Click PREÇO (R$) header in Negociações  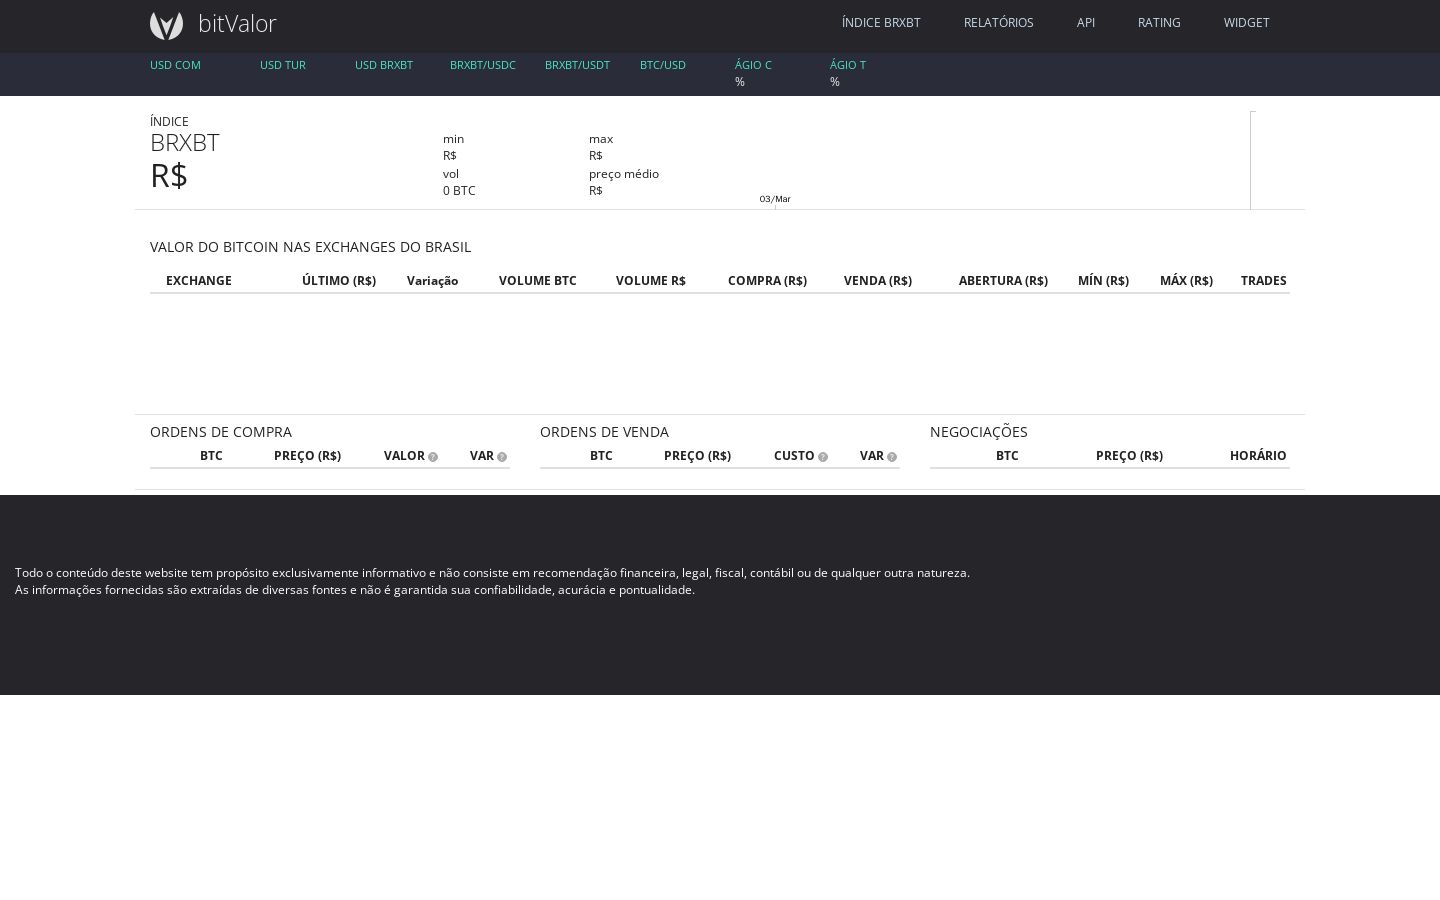(1129, 456)
